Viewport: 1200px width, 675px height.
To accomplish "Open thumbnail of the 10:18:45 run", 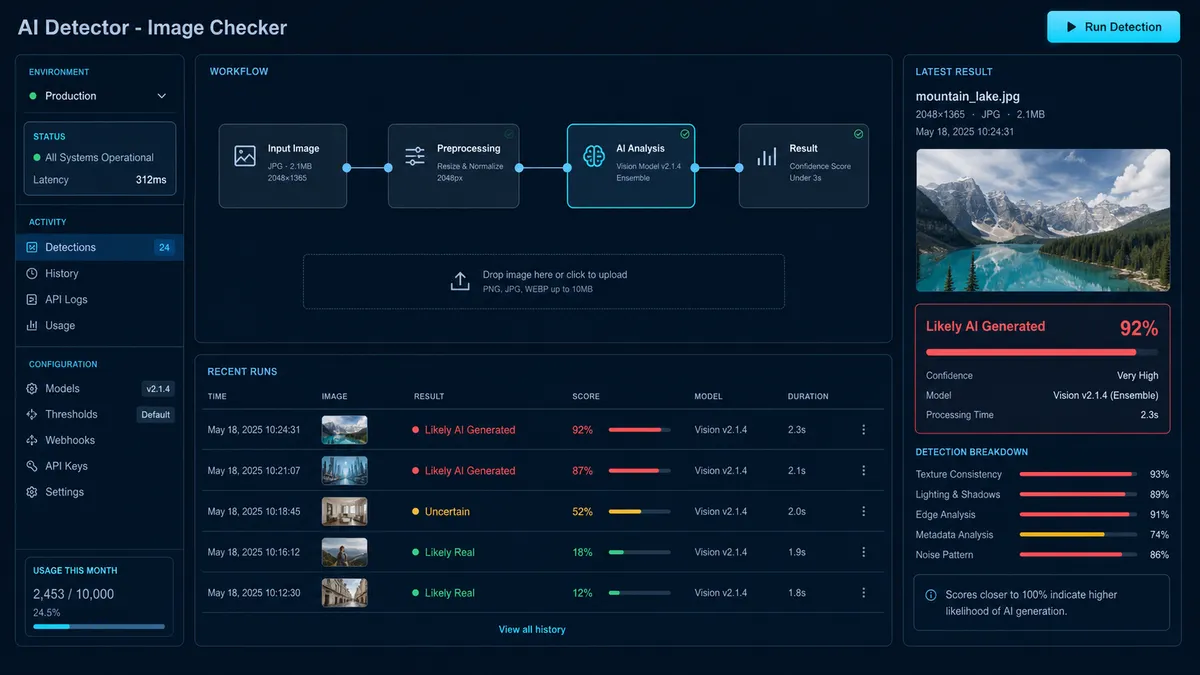I will click(344, 511).
